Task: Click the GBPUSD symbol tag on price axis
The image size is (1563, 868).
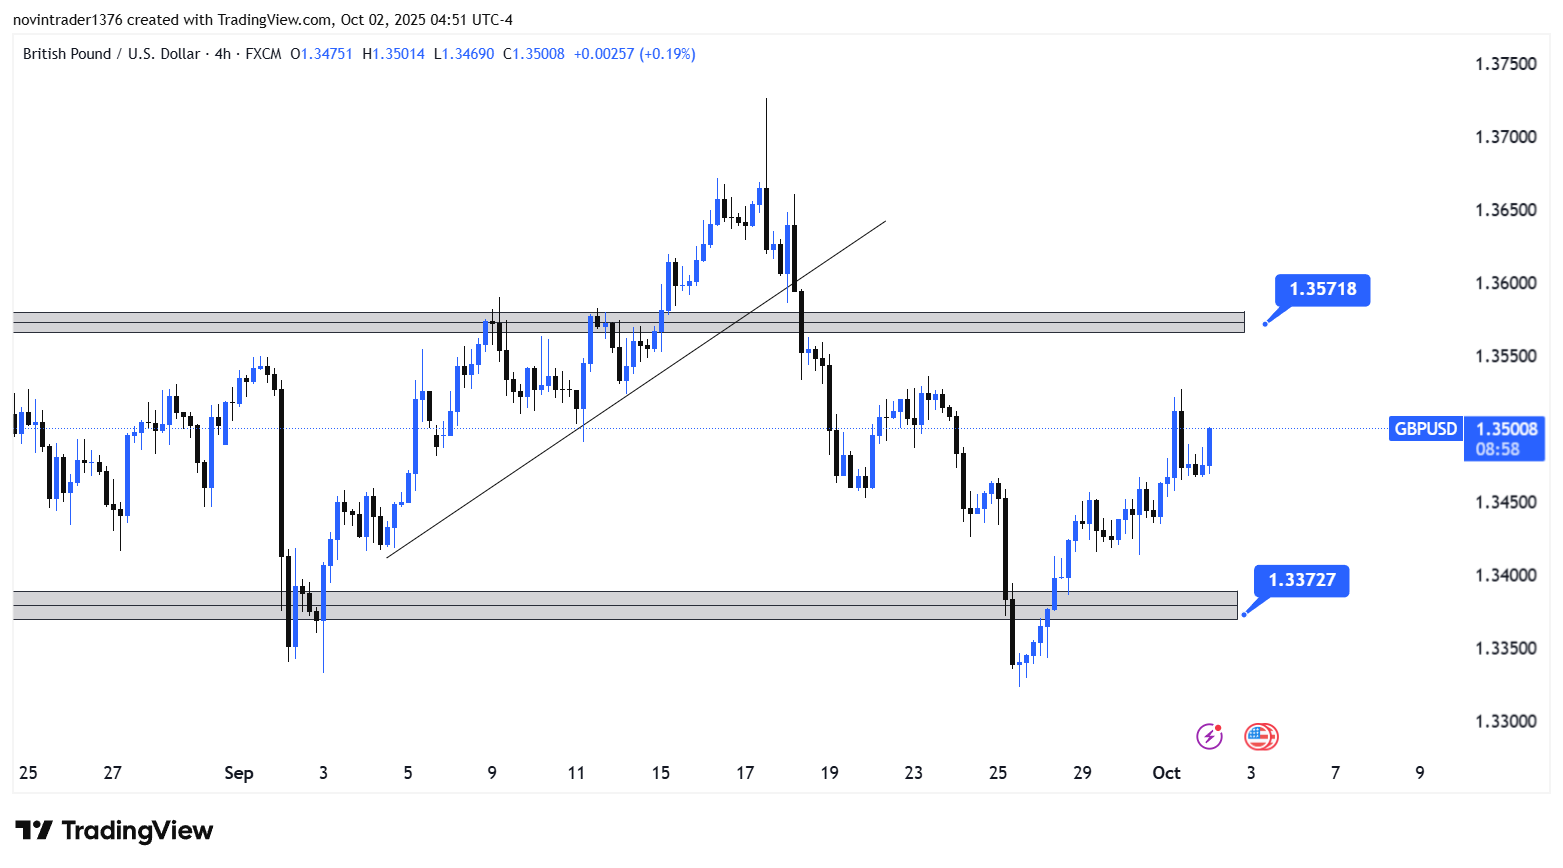Action: (1425, 429)
